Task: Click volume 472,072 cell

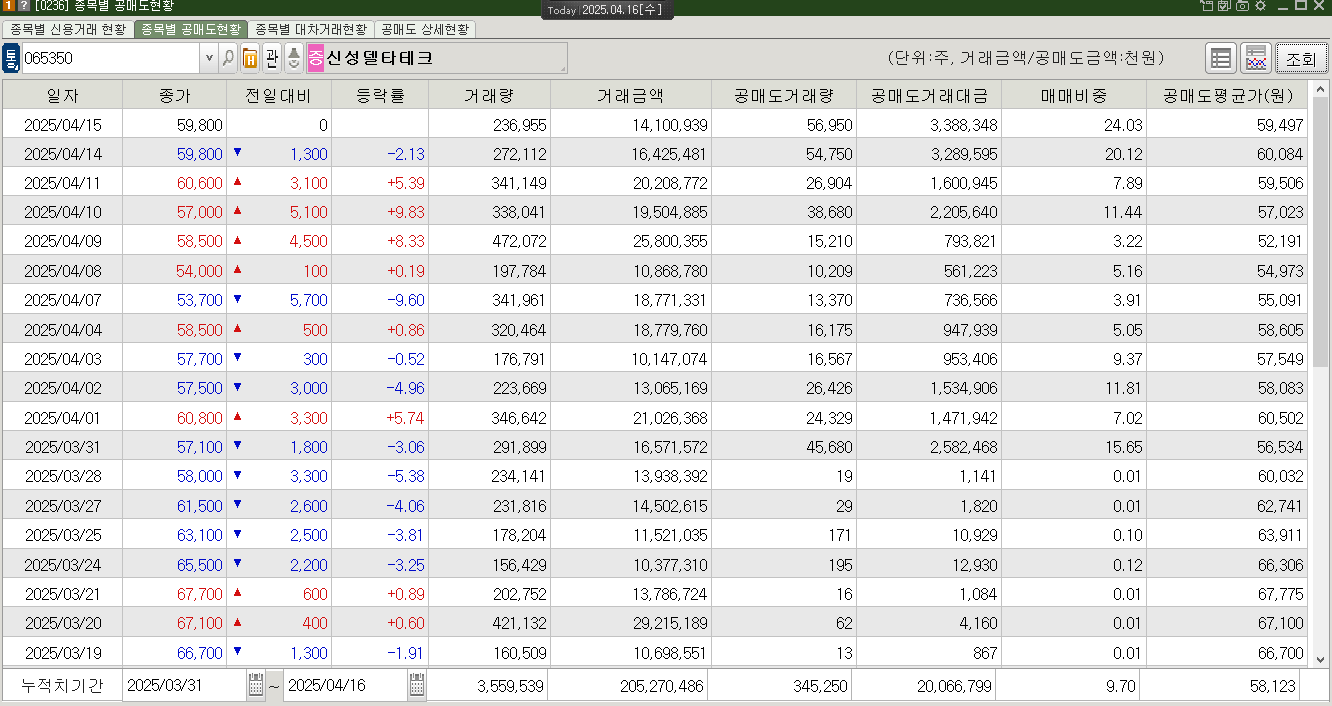Action: point(489,241)
